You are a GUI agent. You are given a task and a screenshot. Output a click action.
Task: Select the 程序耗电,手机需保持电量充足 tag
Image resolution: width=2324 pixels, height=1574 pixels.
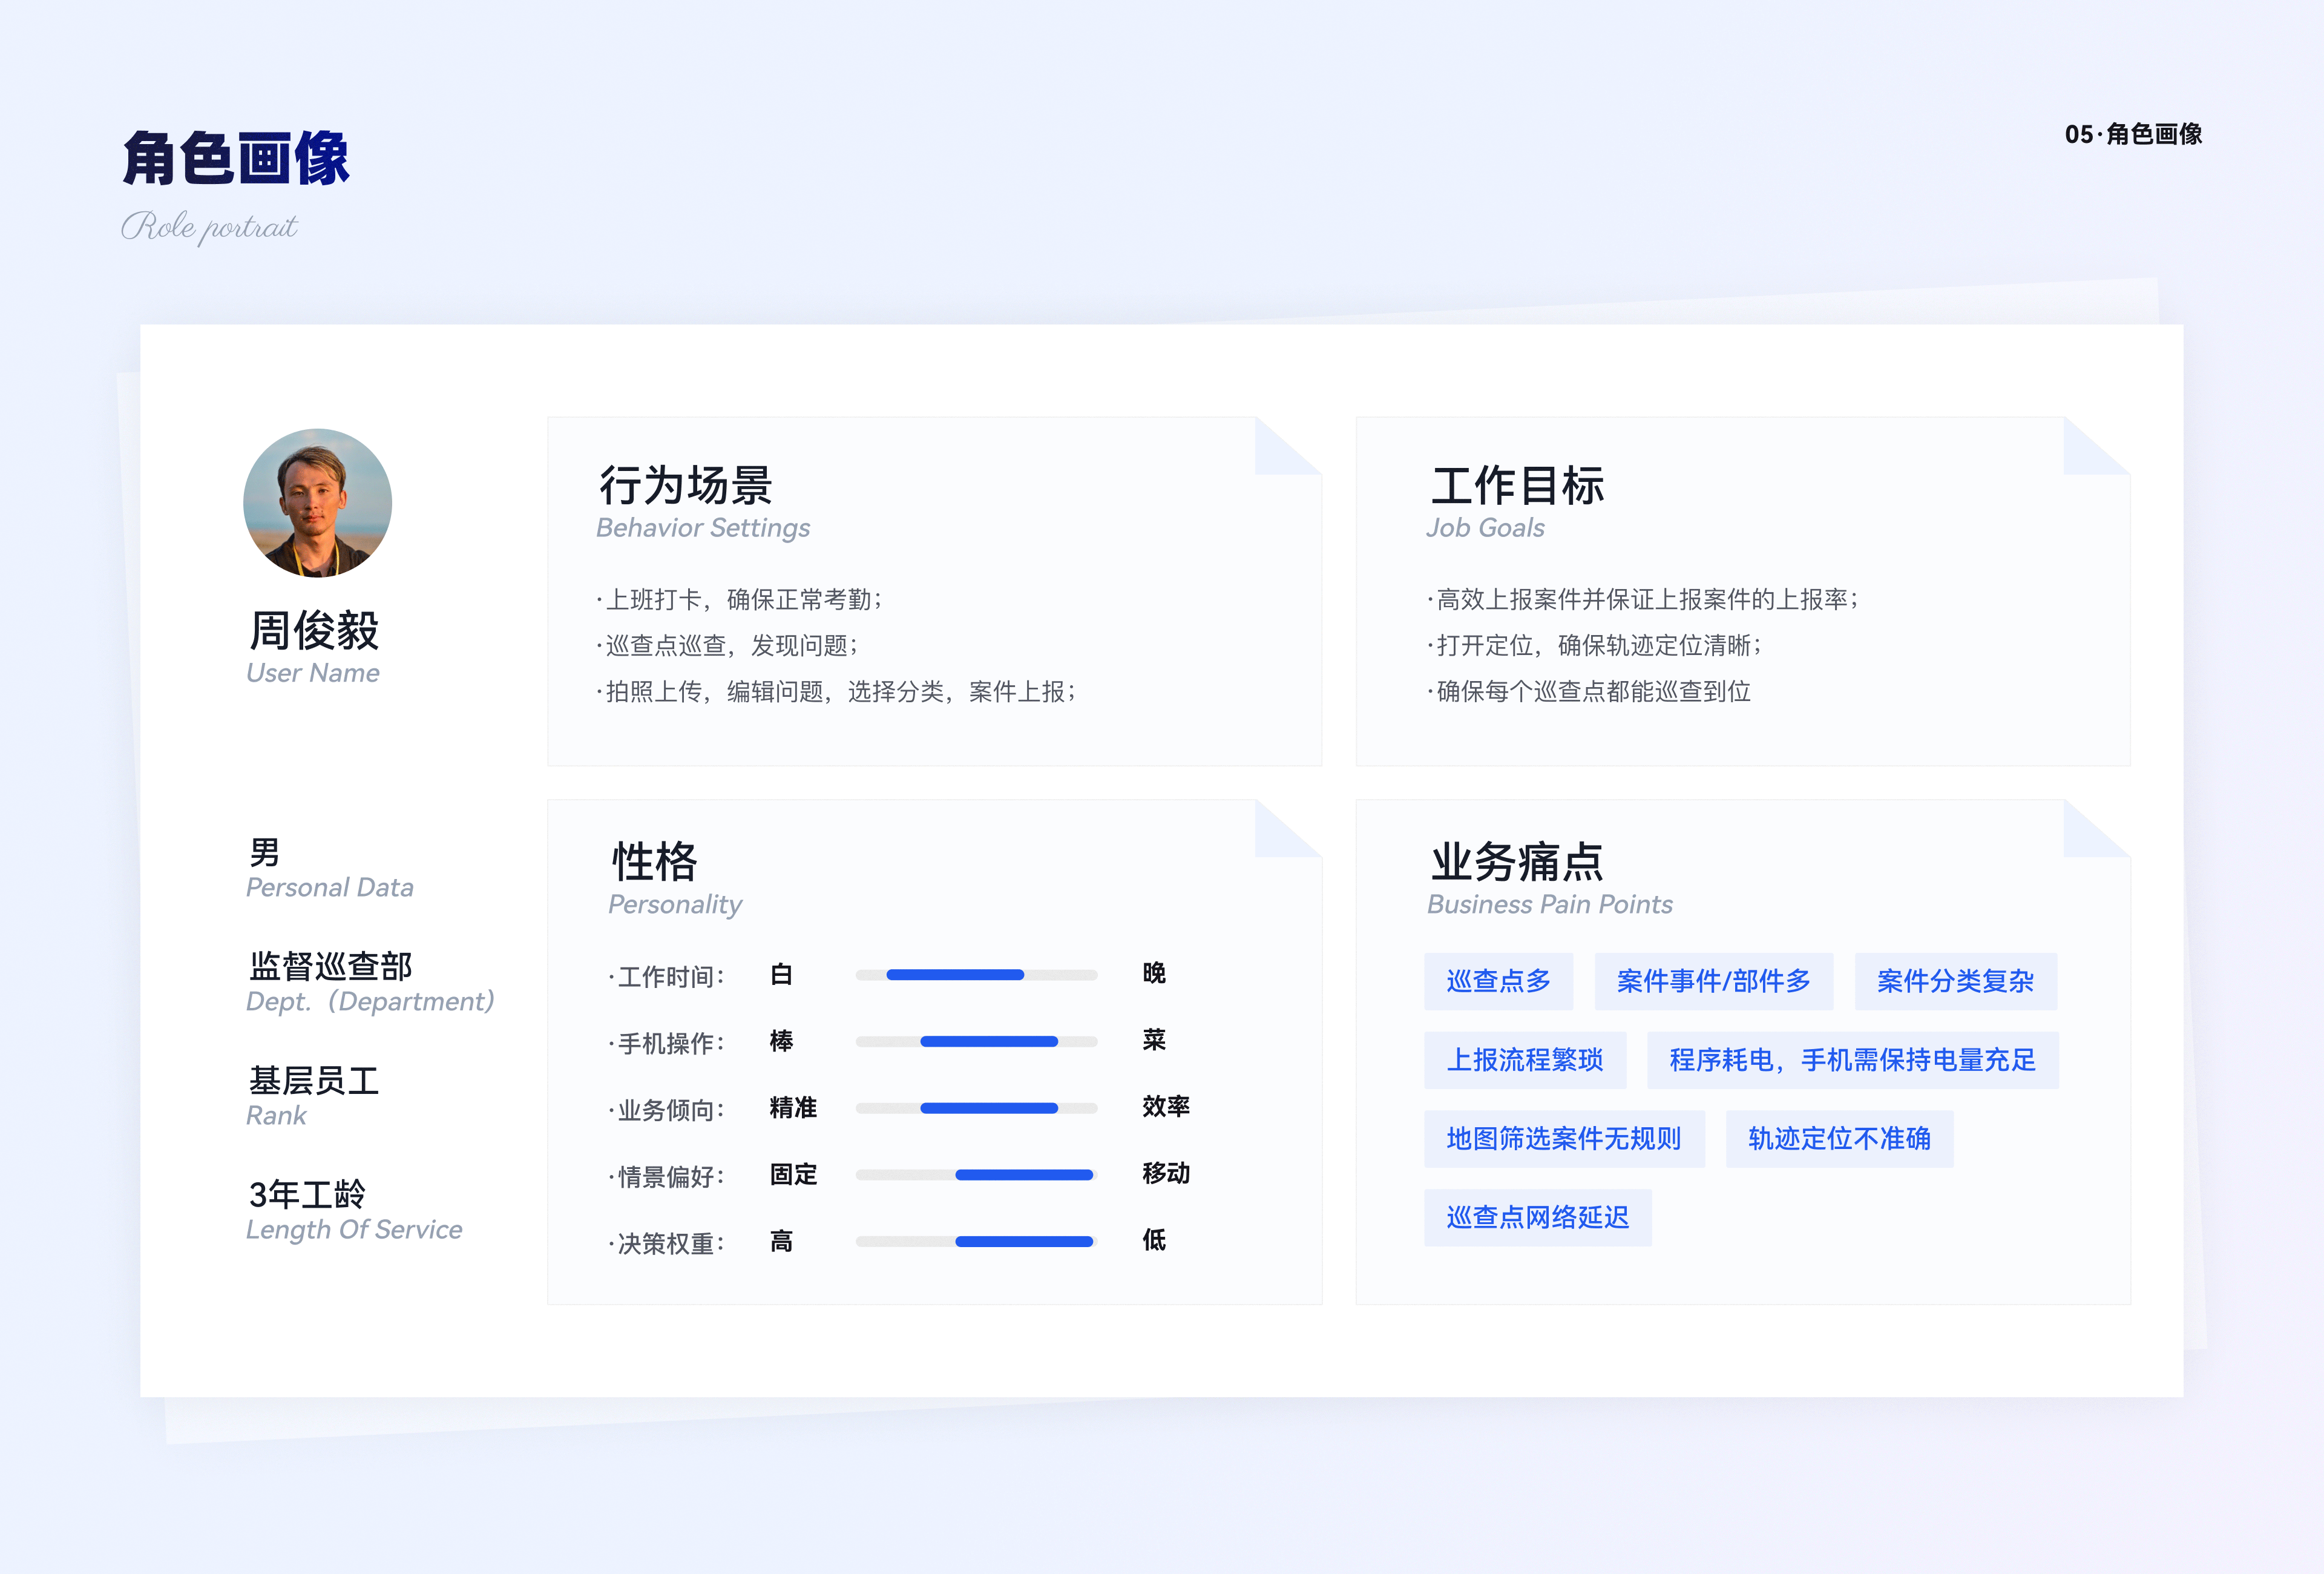[x=1852, y=1060]
